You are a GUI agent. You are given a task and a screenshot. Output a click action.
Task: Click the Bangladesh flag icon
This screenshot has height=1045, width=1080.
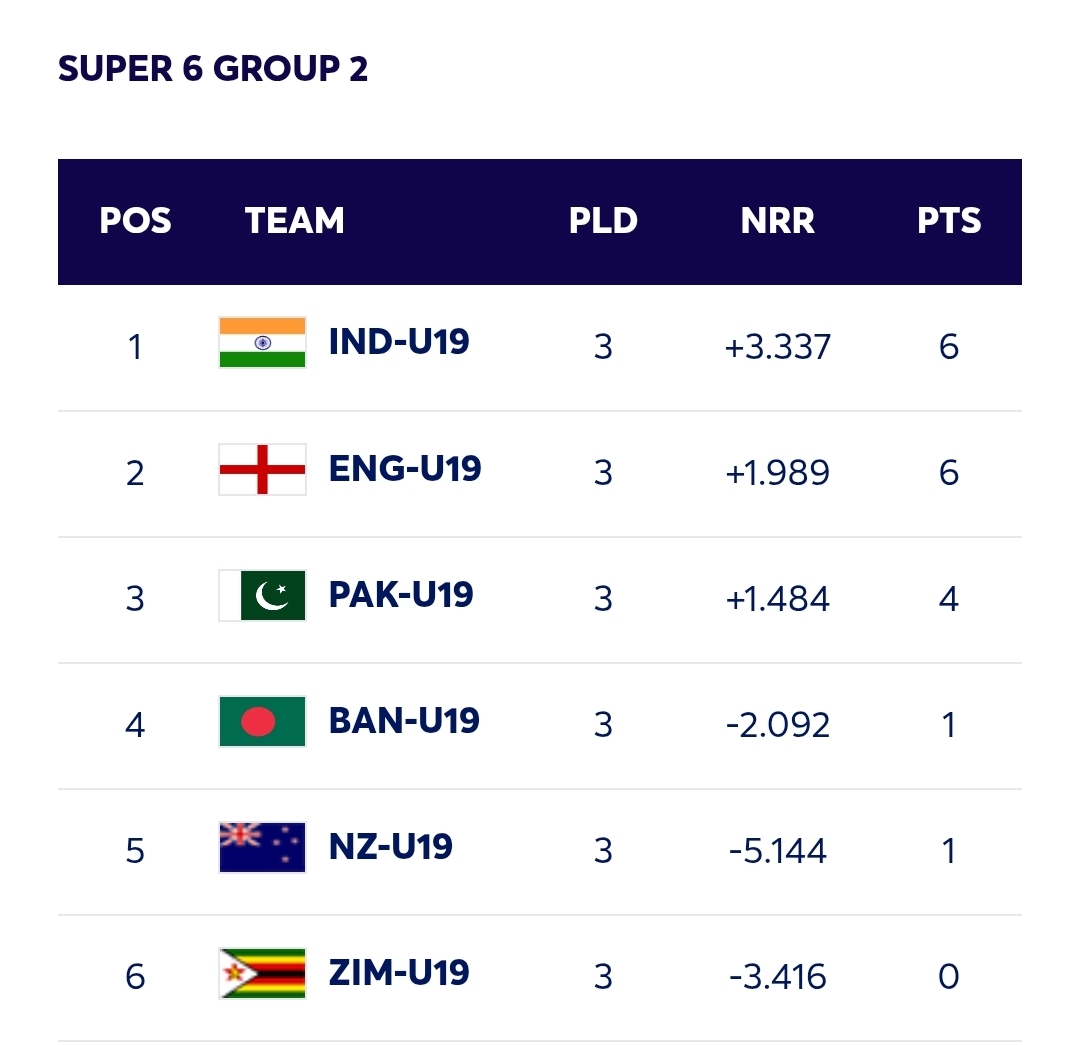coord(262,721)
